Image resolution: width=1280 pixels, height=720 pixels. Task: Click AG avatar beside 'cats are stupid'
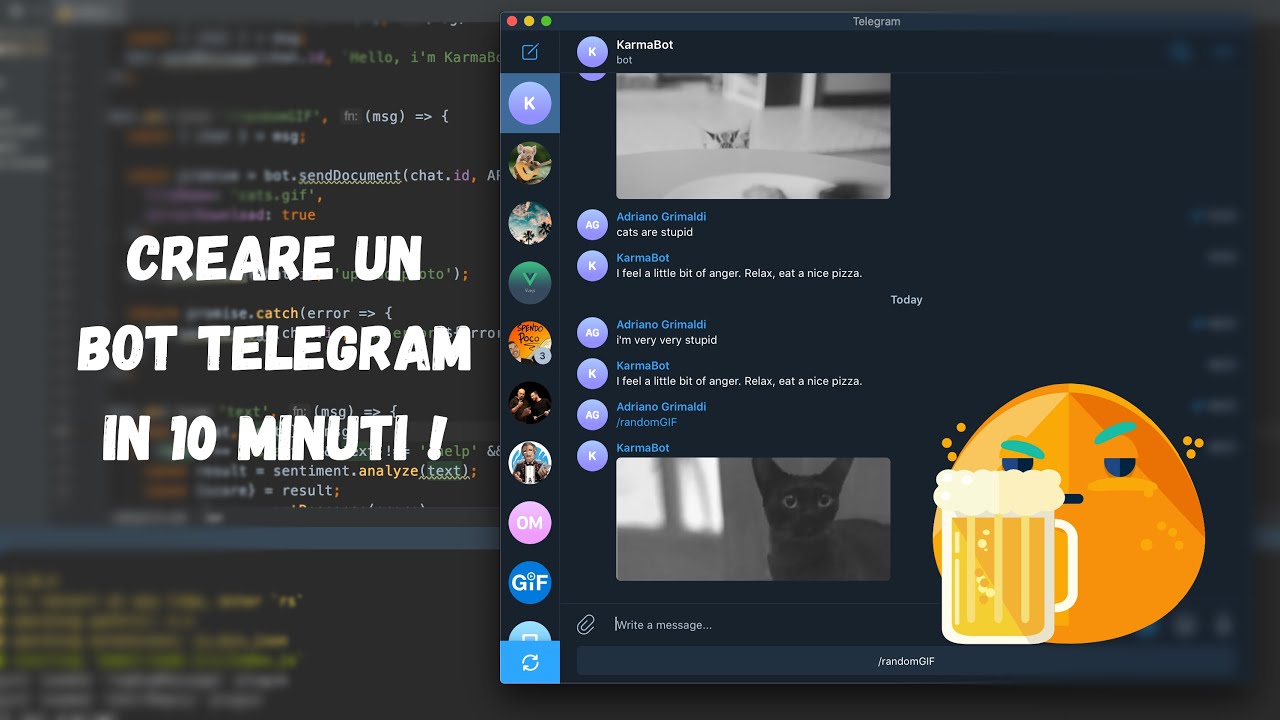(x=593, y=225)
